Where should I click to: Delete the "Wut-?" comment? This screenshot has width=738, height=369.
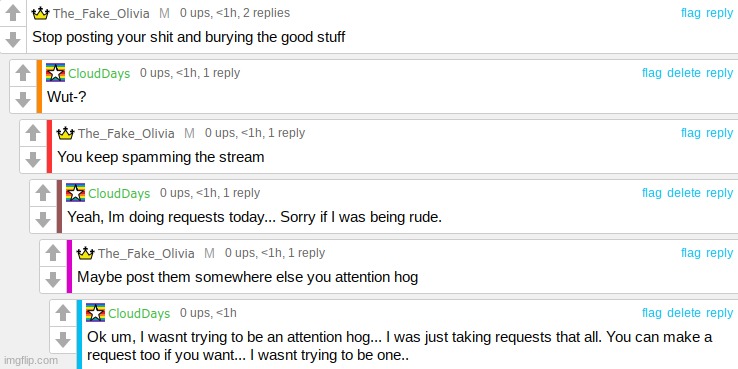(684, 72)
